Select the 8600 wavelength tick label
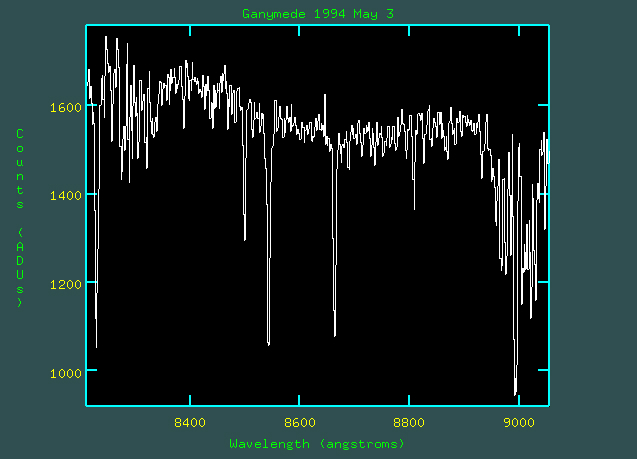Image resolution: width=637 pixels, height=459 pixels. point(299,422)
